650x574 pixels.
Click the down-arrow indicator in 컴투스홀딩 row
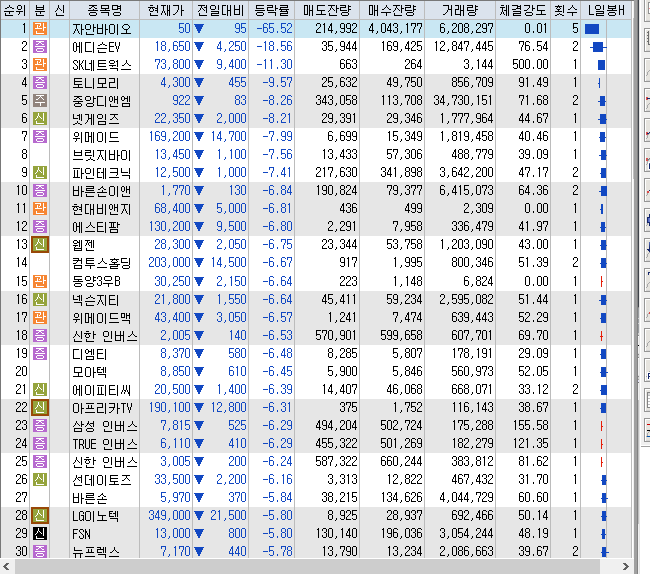tap(199, 262)
